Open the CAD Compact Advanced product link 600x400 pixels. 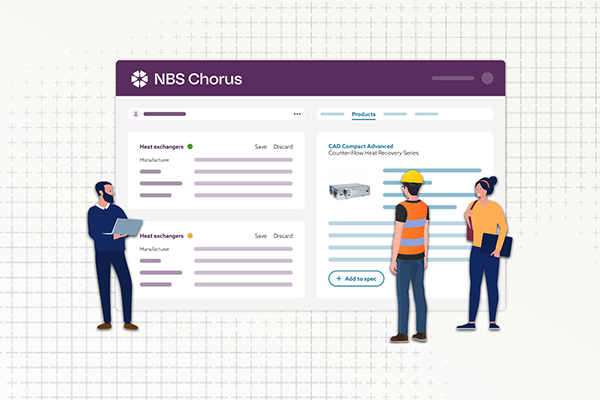click(x=360, y=146)
